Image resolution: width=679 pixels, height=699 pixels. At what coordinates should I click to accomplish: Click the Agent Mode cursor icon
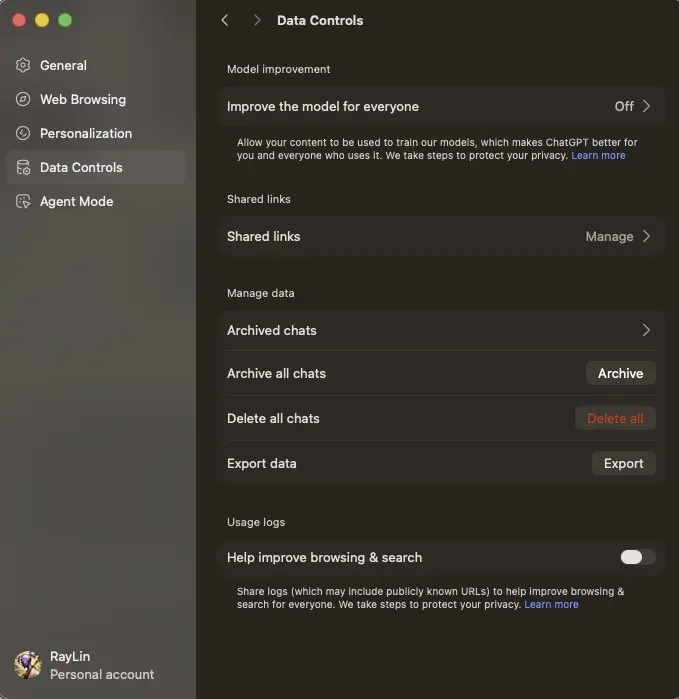click(23, 201)
